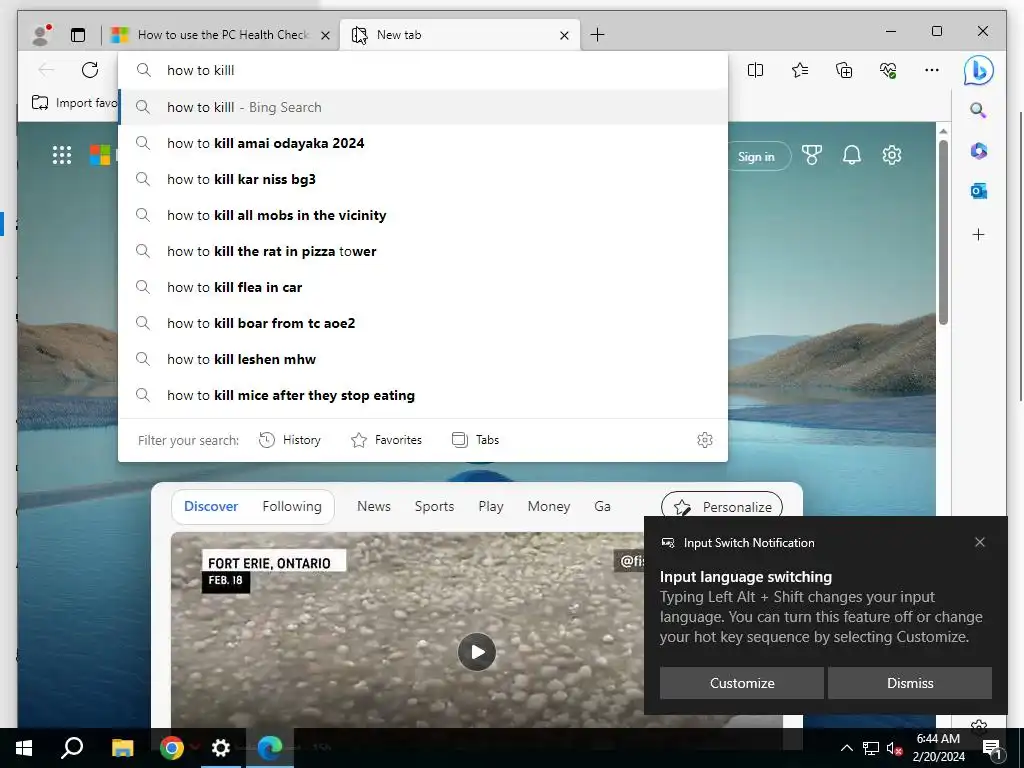1024x768 pixels.
Task: Click Customize in input switch notification
Action: (742, 683)
